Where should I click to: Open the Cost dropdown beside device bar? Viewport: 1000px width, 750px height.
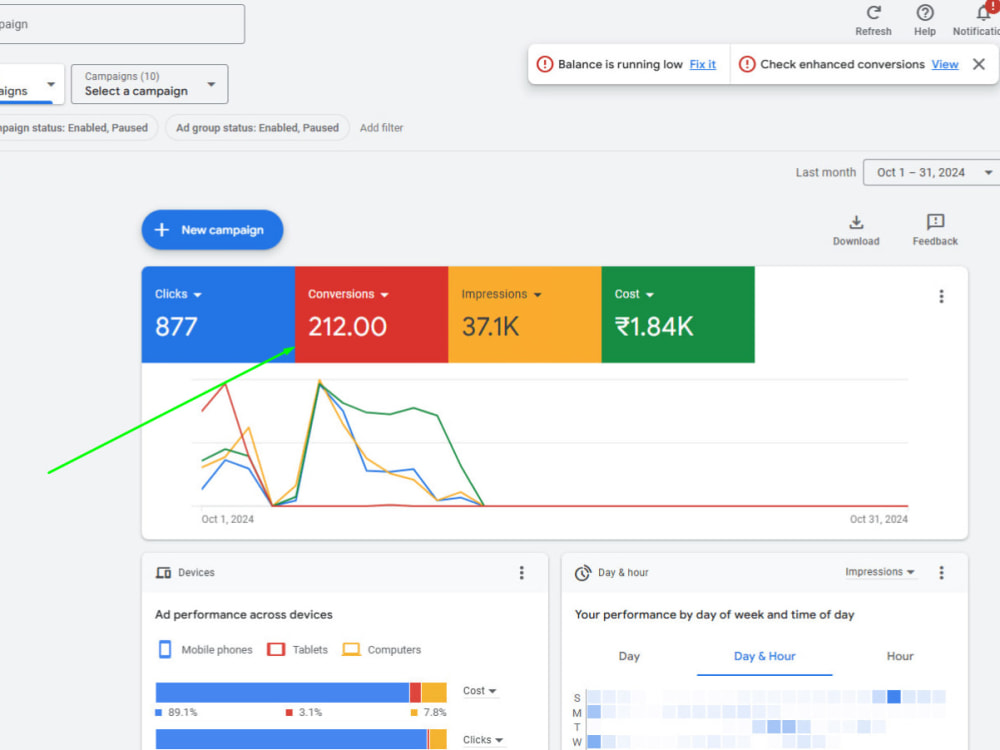480,691
